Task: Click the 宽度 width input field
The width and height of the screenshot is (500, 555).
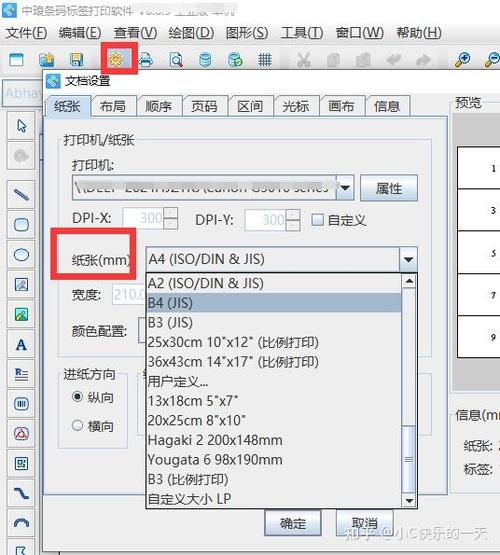Action: [130, 294]
